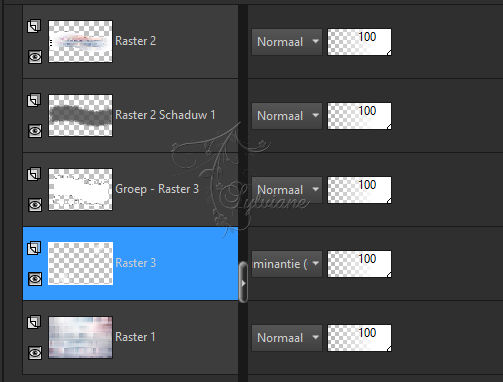This screenshot has width=503, height=382.
Task: Click the panel splitter arrow handle
Action: click(x=243, y=282)
